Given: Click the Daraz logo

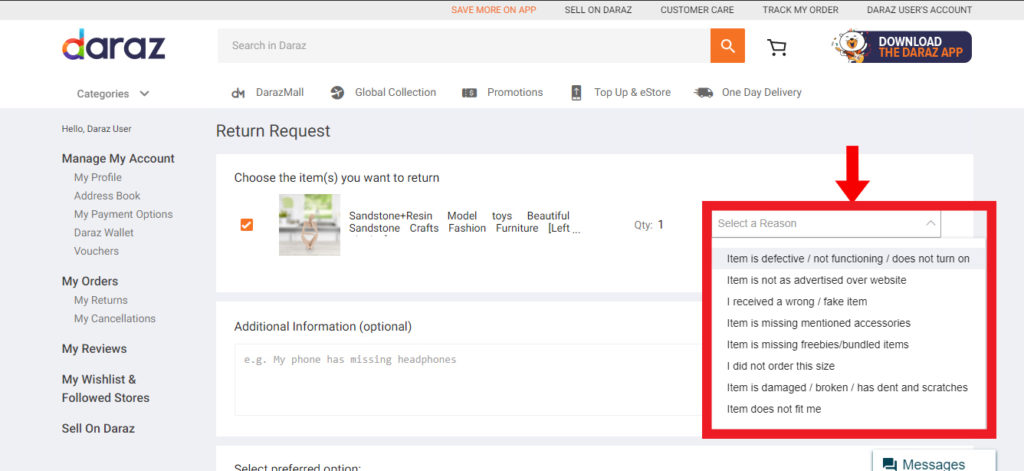Looking at the screenshot, I should click(114, 45).
